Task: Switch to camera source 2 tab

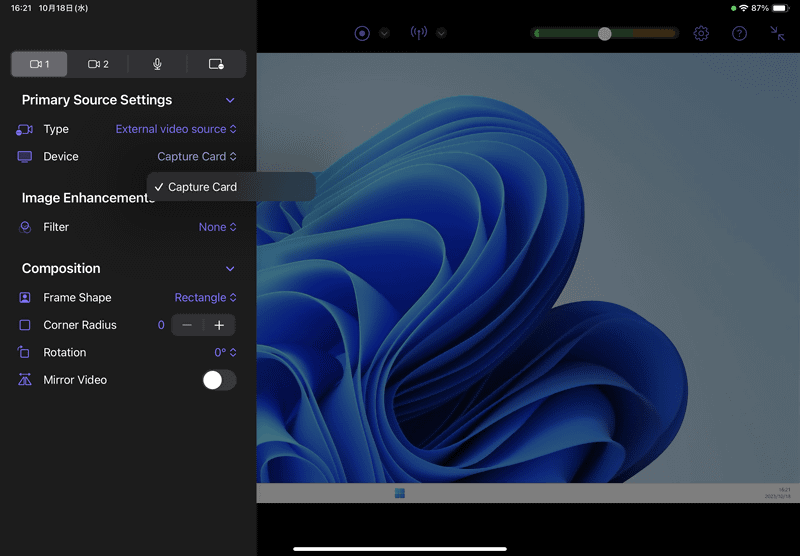Action: (98, 64)
